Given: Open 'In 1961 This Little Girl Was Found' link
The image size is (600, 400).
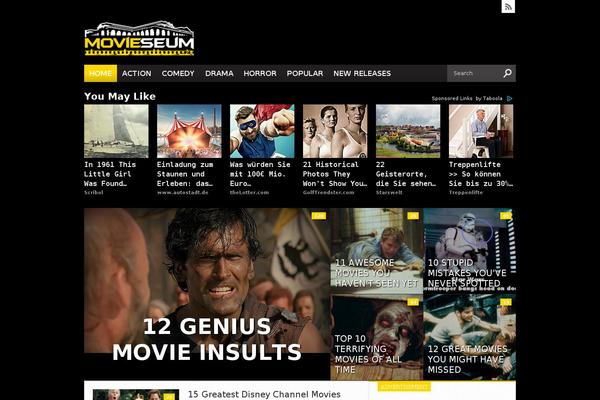Looking at the screenshot, I should (110, 174).
